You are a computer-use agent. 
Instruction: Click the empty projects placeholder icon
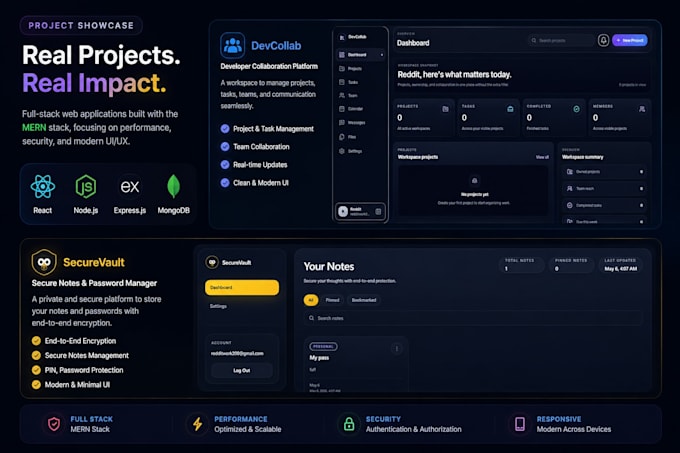[x=474, y=181]
